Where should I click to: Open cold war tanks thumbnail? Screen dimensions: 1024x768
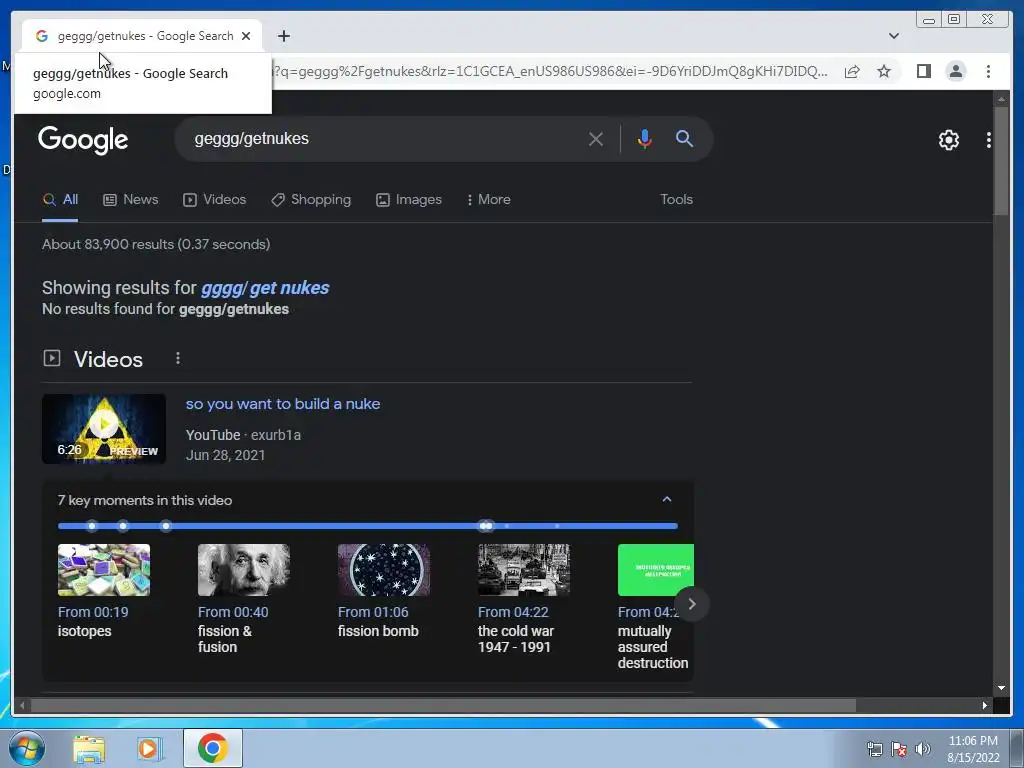tap(524, 570)
